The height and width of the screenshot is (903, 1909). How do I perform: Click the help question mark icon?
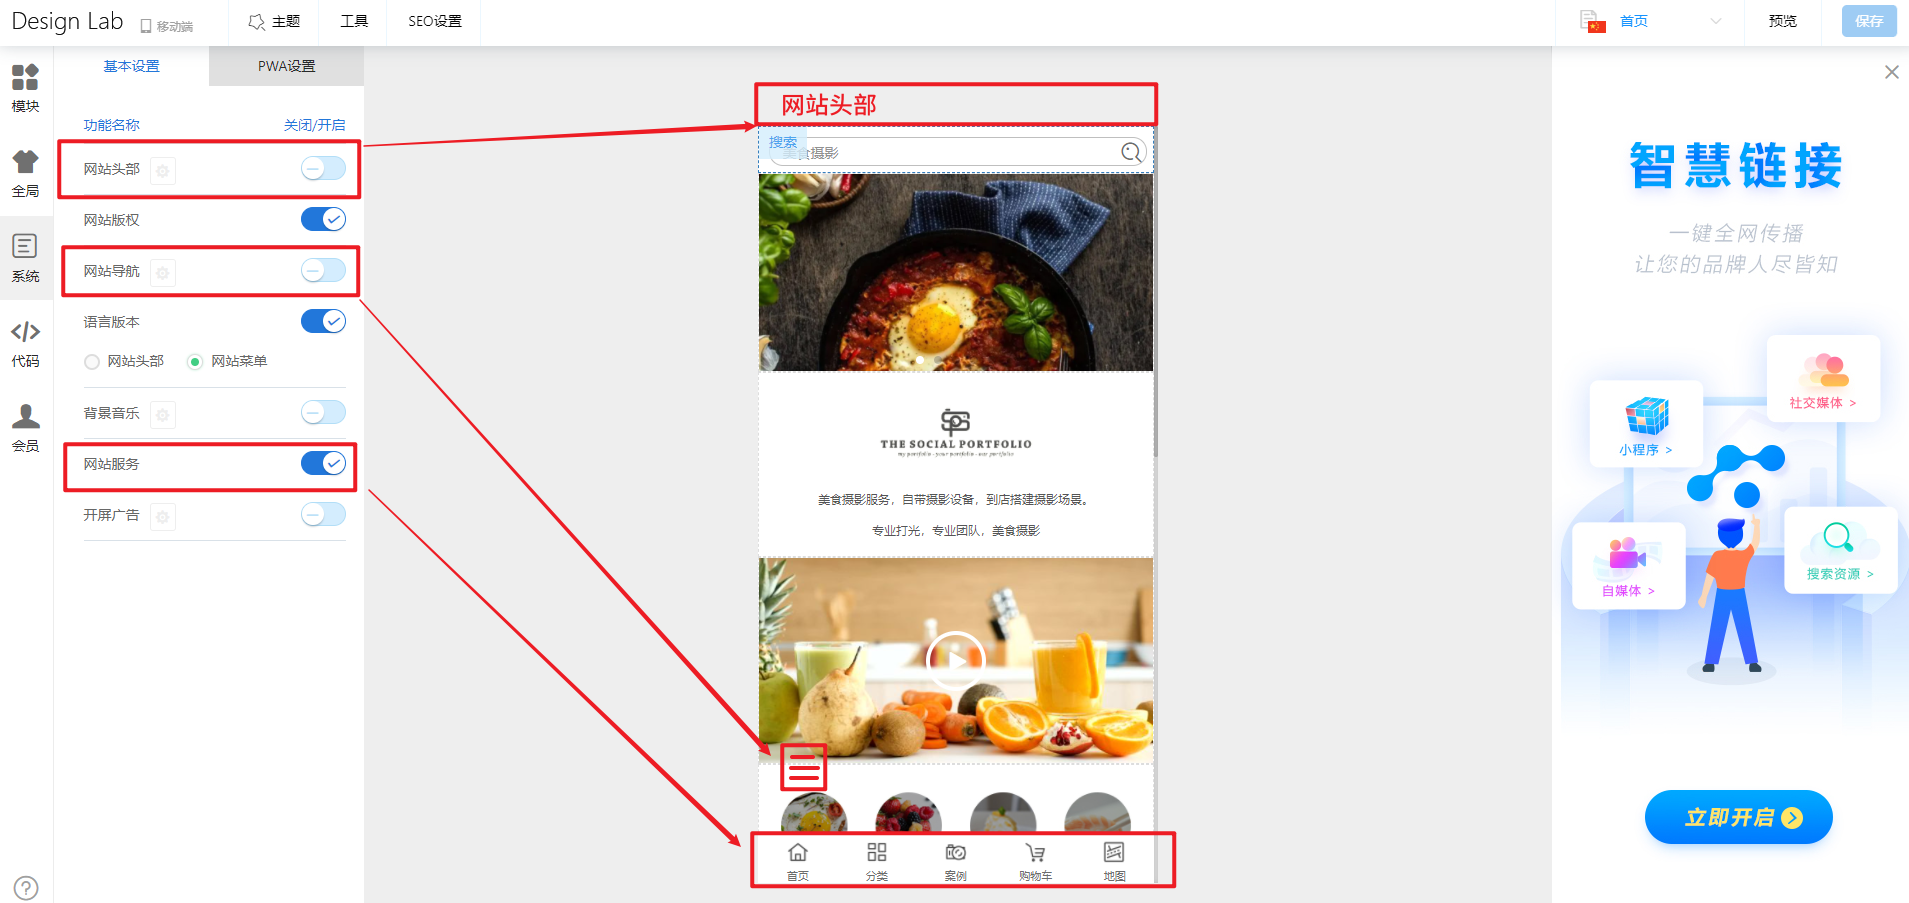pyautogui.click(x=26, y=887)
